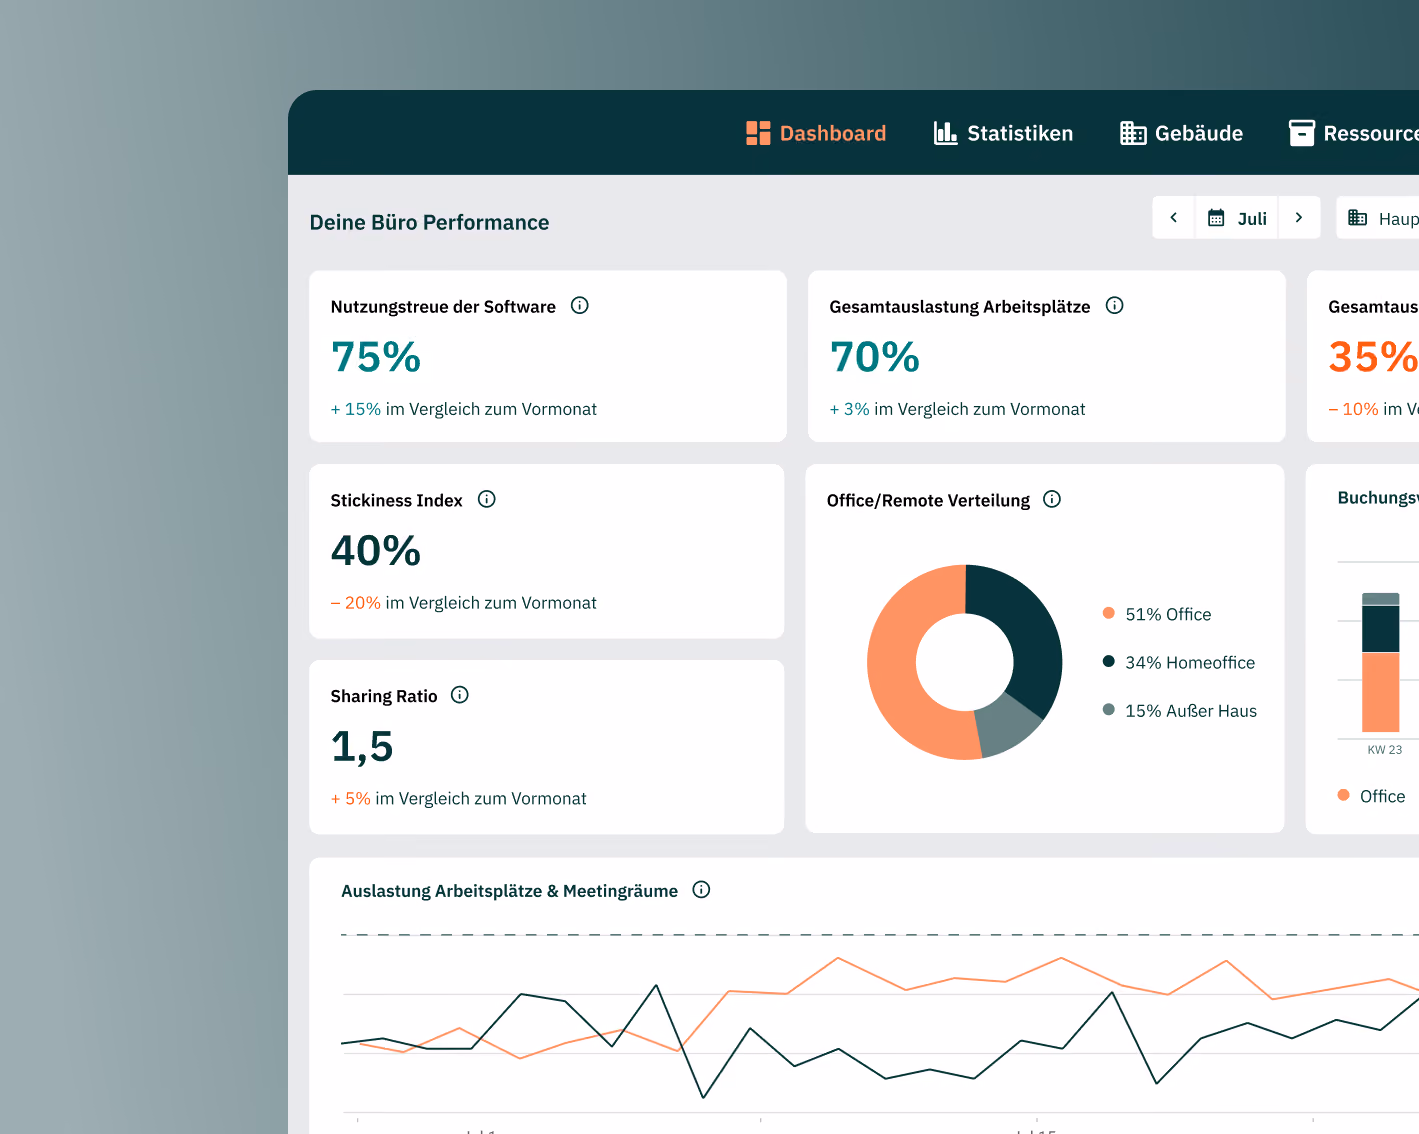Click the 75% usage value

point(376,357)
